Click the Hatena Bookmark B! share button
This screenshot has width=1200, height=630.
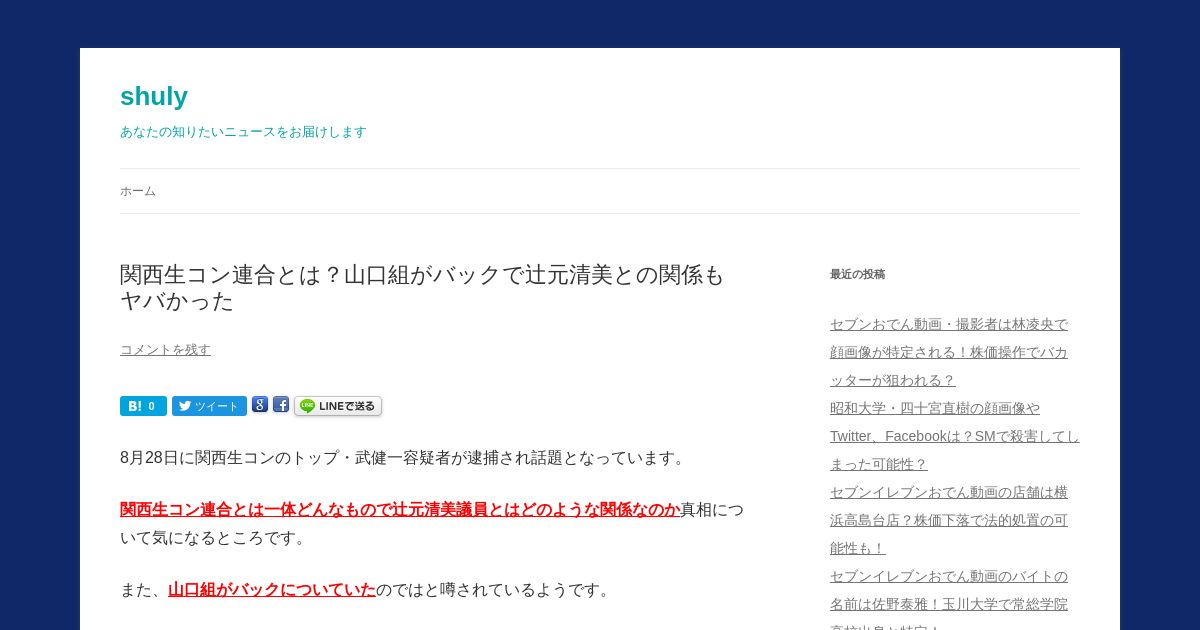(x=143, y=406)
